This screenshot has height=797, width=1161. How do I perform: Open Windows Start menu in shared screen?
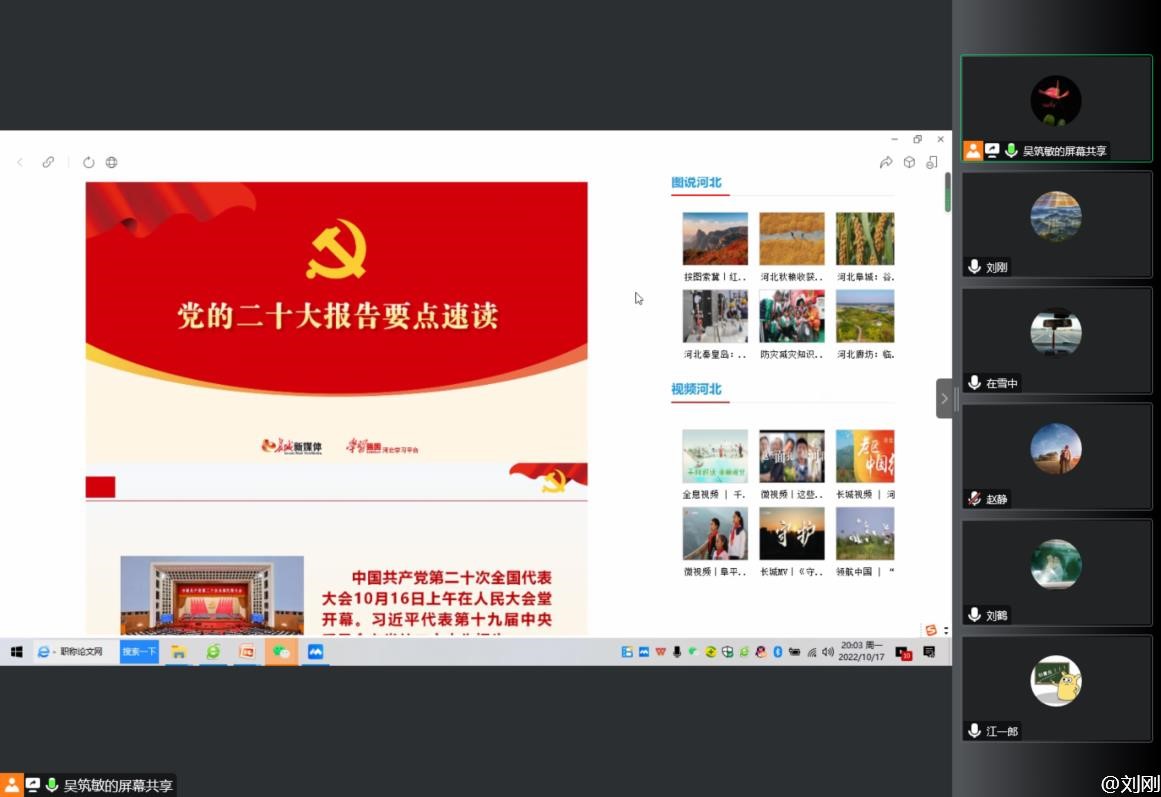[16, 652]
